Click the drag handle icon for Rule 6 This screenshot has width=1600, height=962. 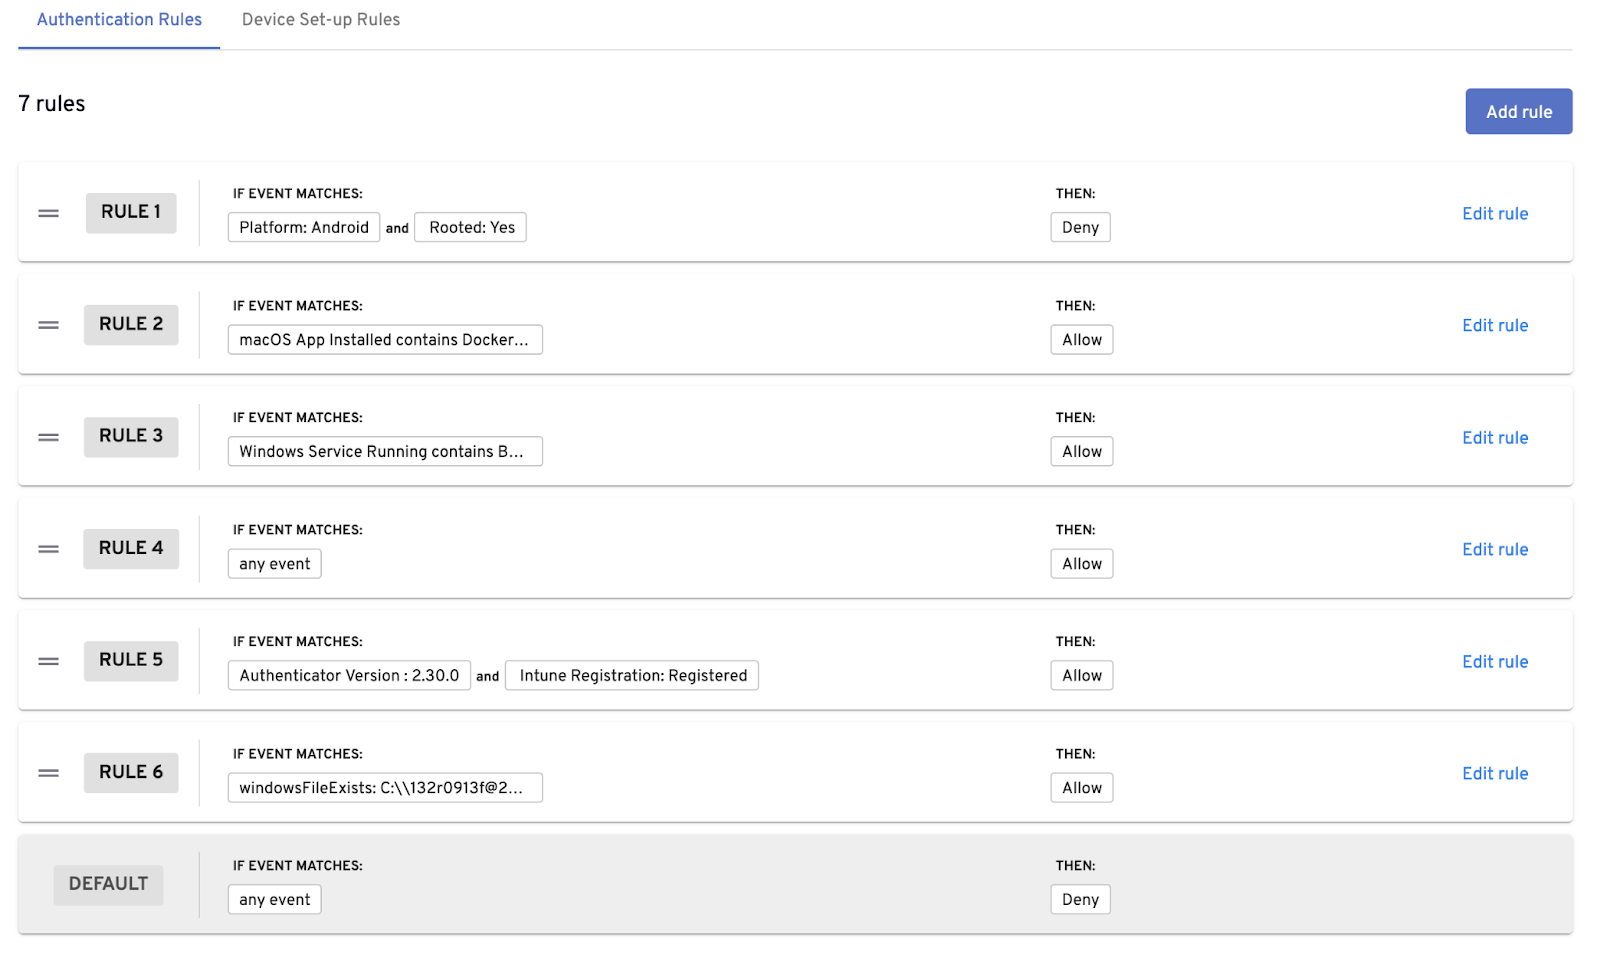(x=48, y=773)
